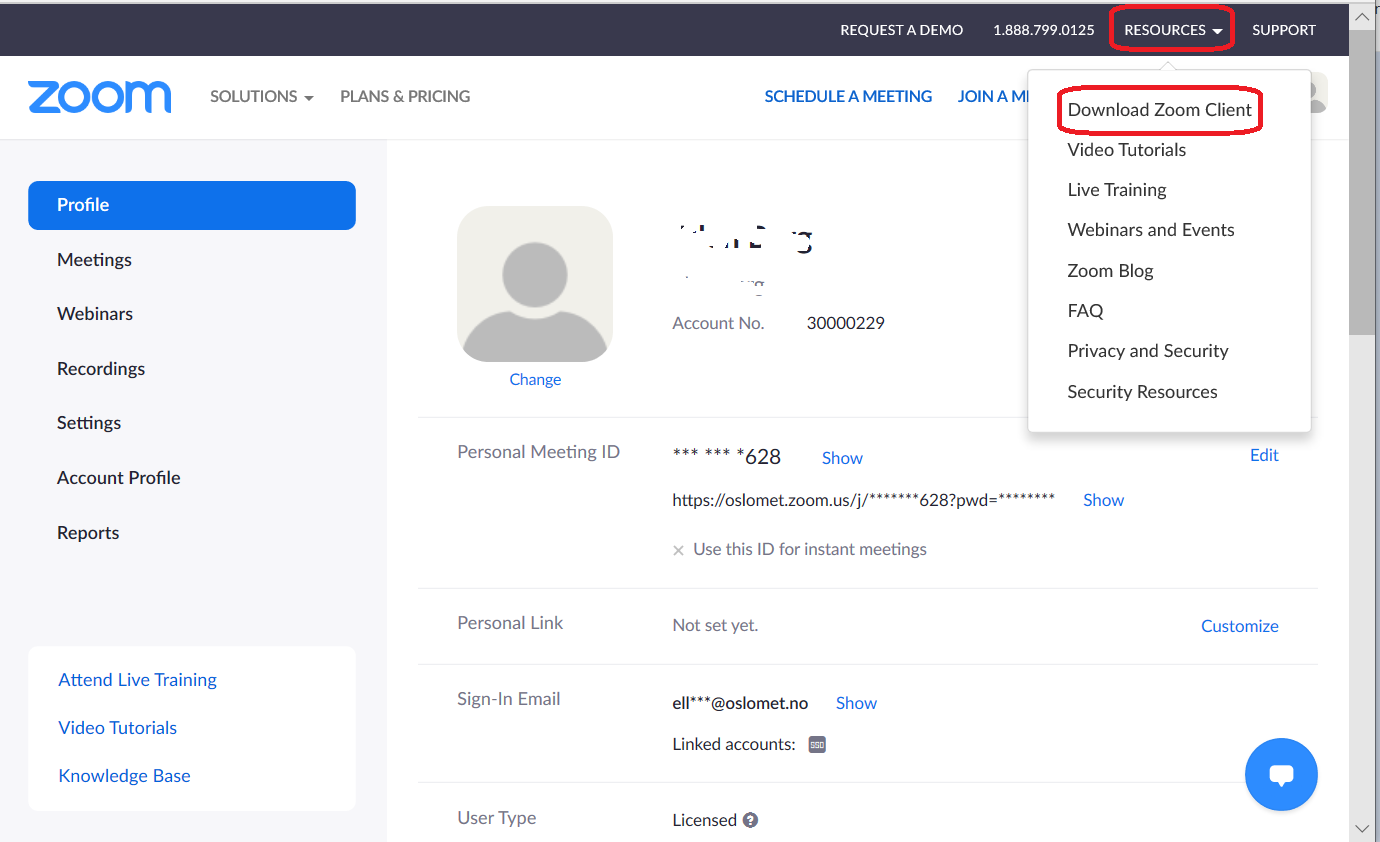The height and width of the screenshot is (842, 1380).
Task: Click the profile picture placeholder
Action: [535, 284]
